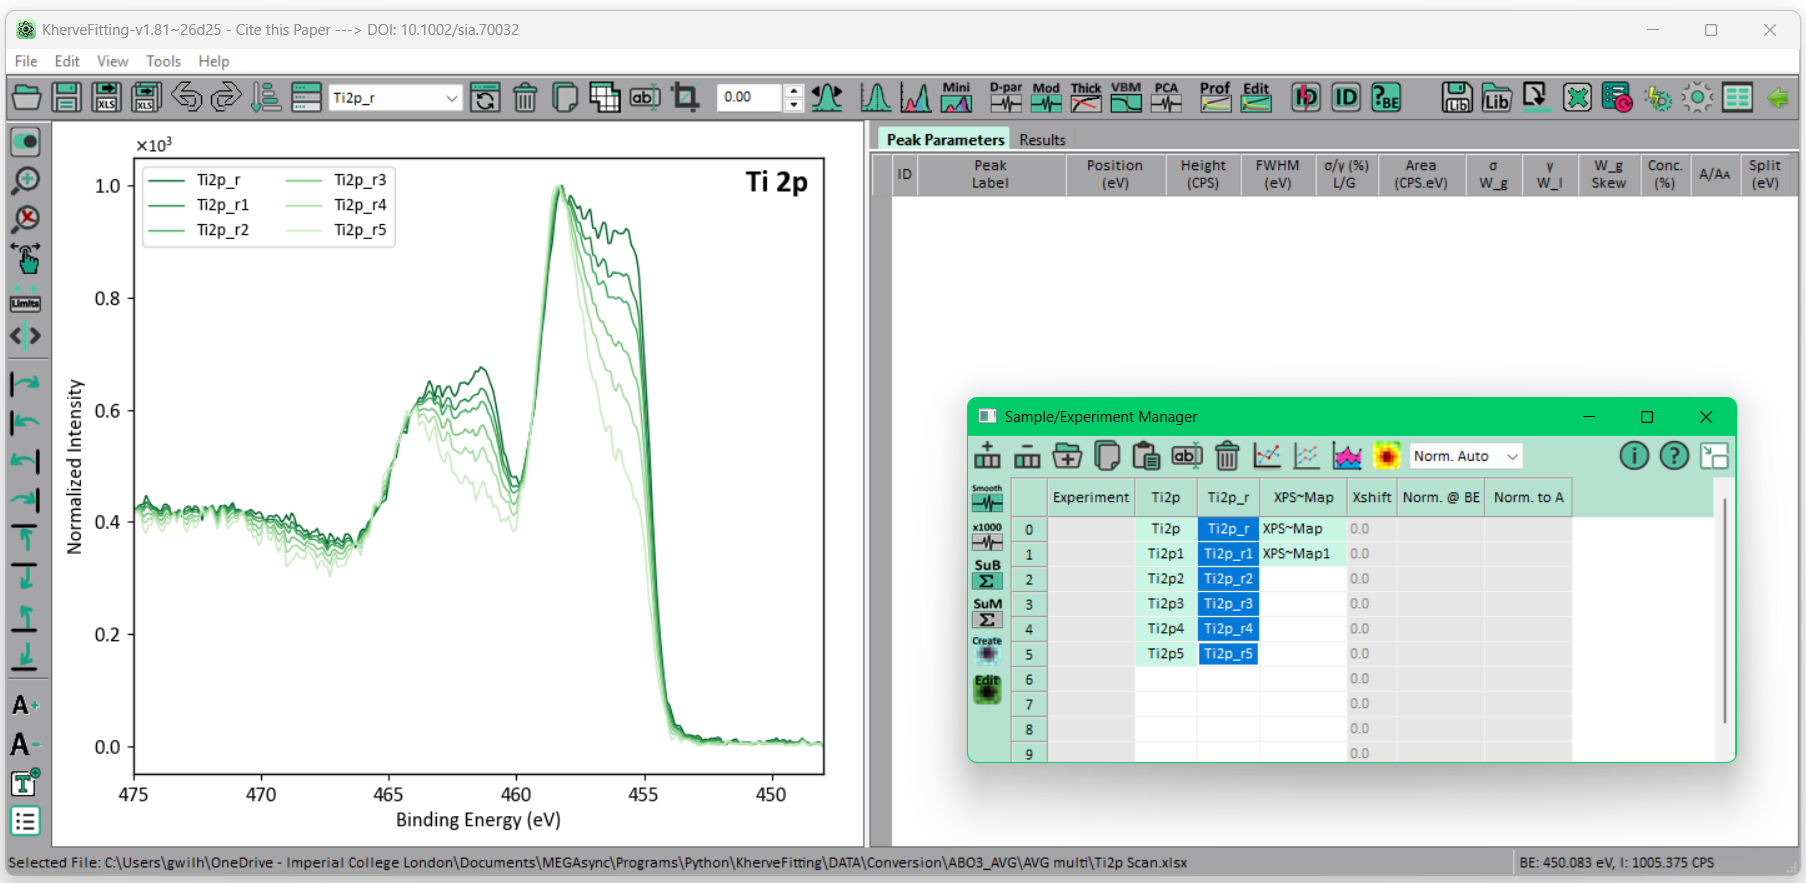This screenshot has width=1806, height=883.
Task: Click the add text annotation icon
Action: pyautogui.click(x=26, y=783)
